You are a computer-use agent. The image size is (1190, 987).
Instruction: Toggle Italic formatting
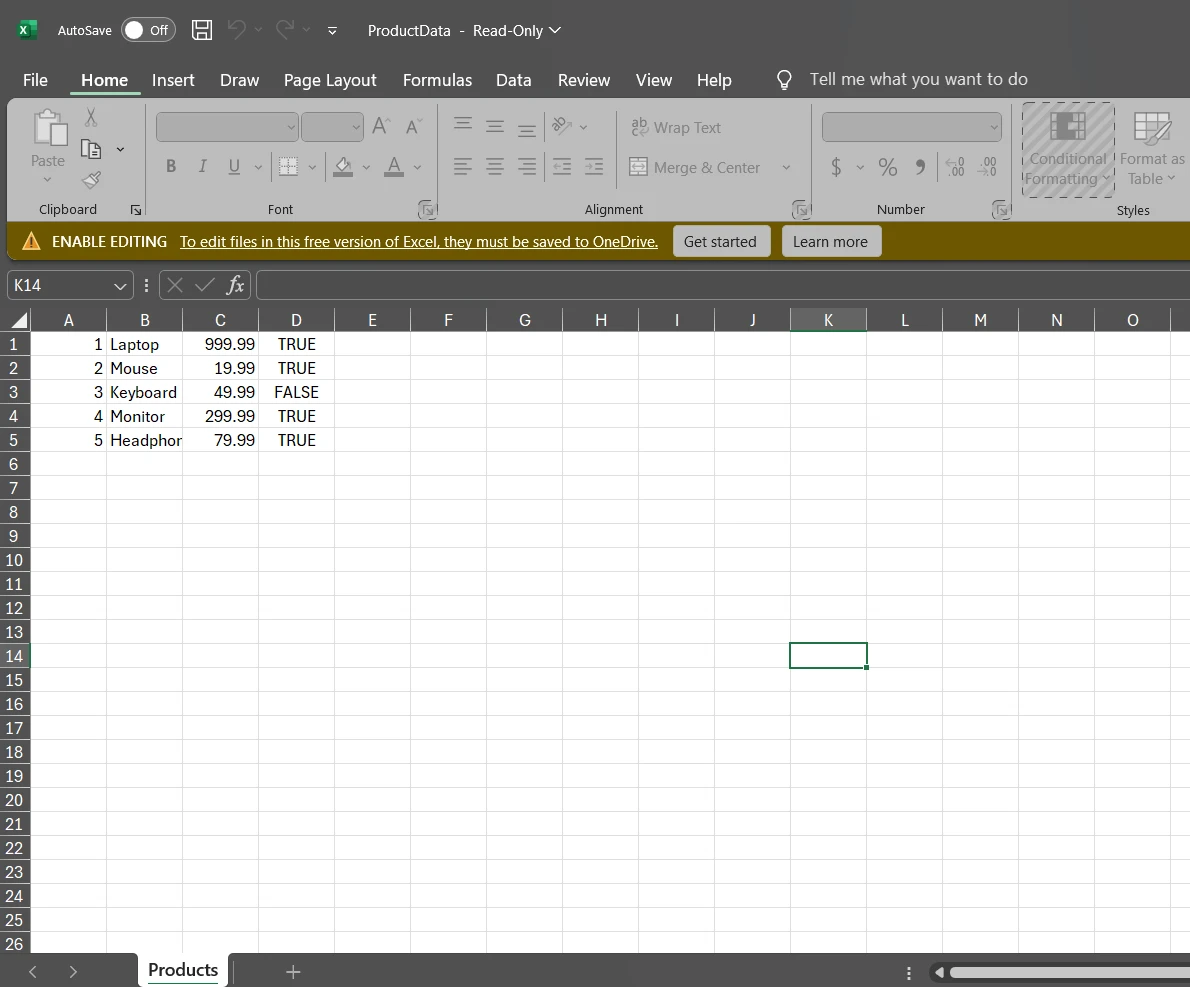(x=202, y=167)
